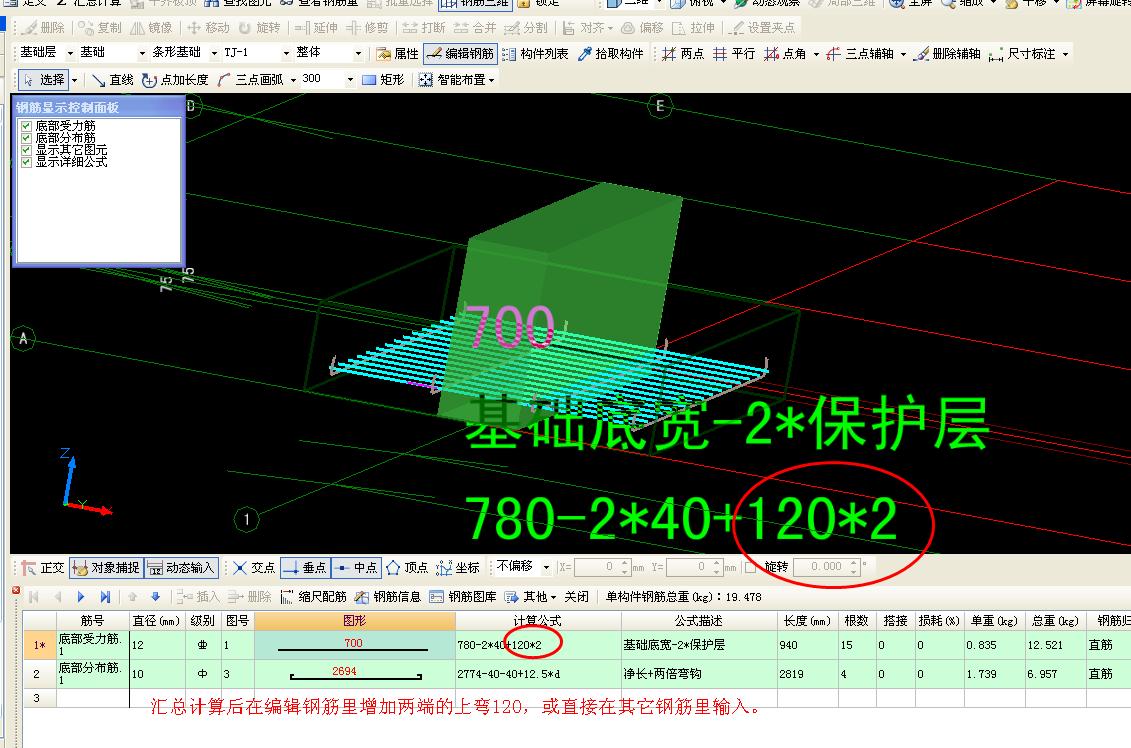Click the 计算公式 column header

[538, 620]
